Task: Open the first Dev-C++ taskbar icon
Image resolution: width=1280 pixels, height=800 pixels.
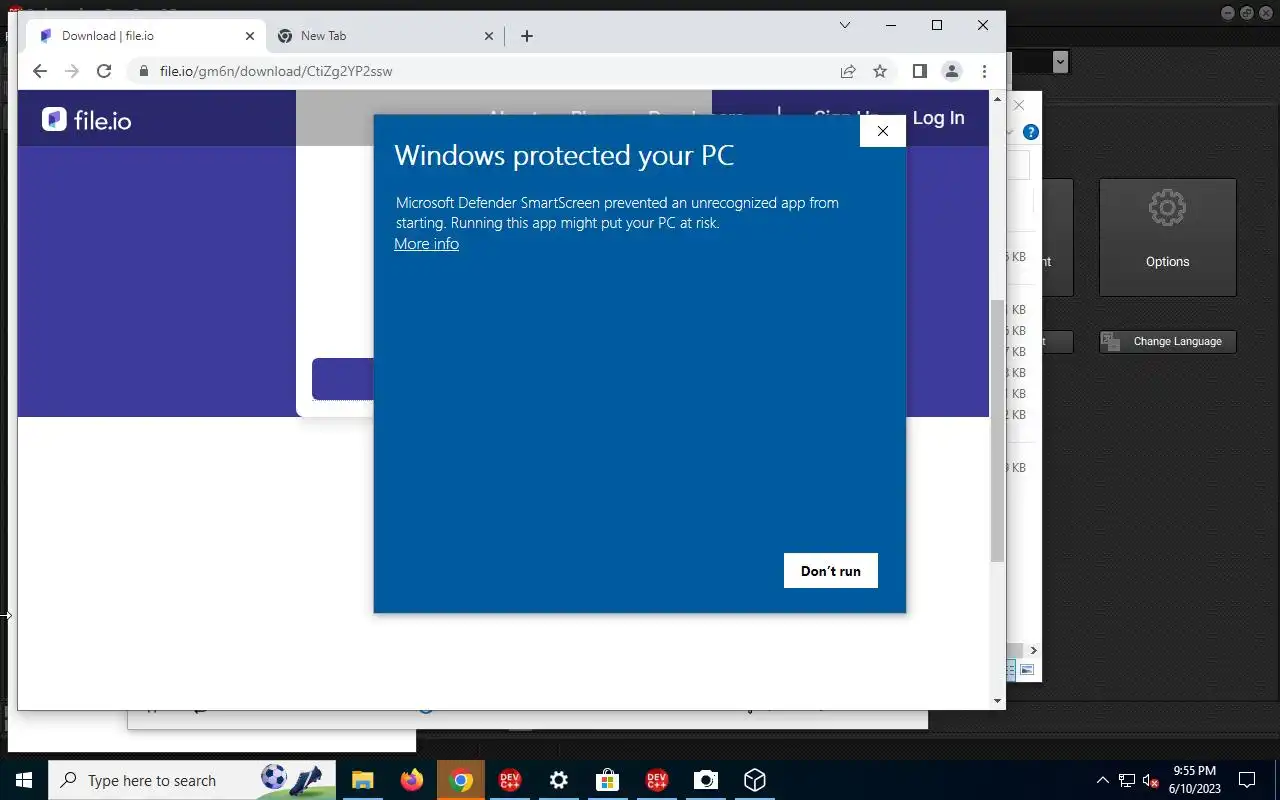Action: 509,780
